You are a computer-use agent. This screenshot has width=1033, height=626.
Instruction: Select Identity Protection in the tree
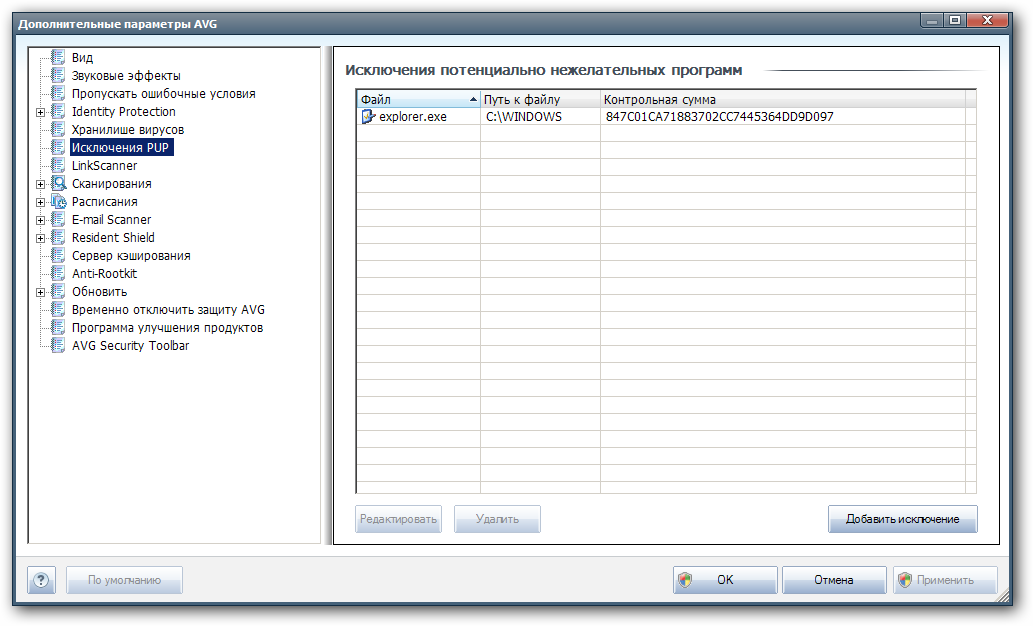tap(124, 111)
